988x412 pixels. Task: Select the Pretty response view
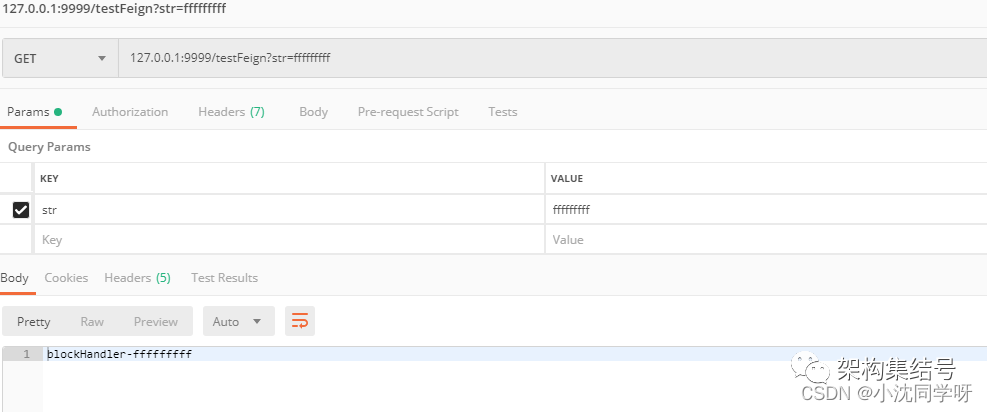tap(34, 321)
